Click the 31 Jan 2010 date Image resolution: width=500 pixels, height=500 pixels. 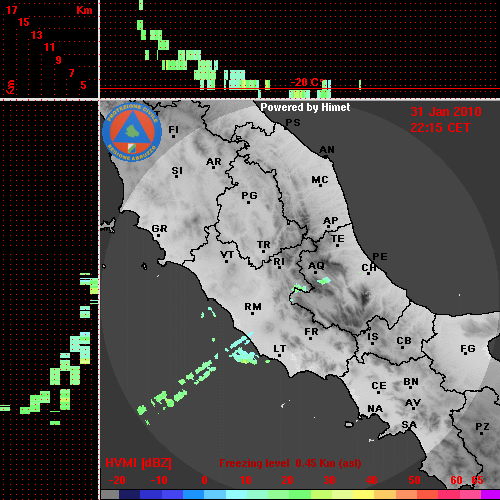click(x=446, y=112)
